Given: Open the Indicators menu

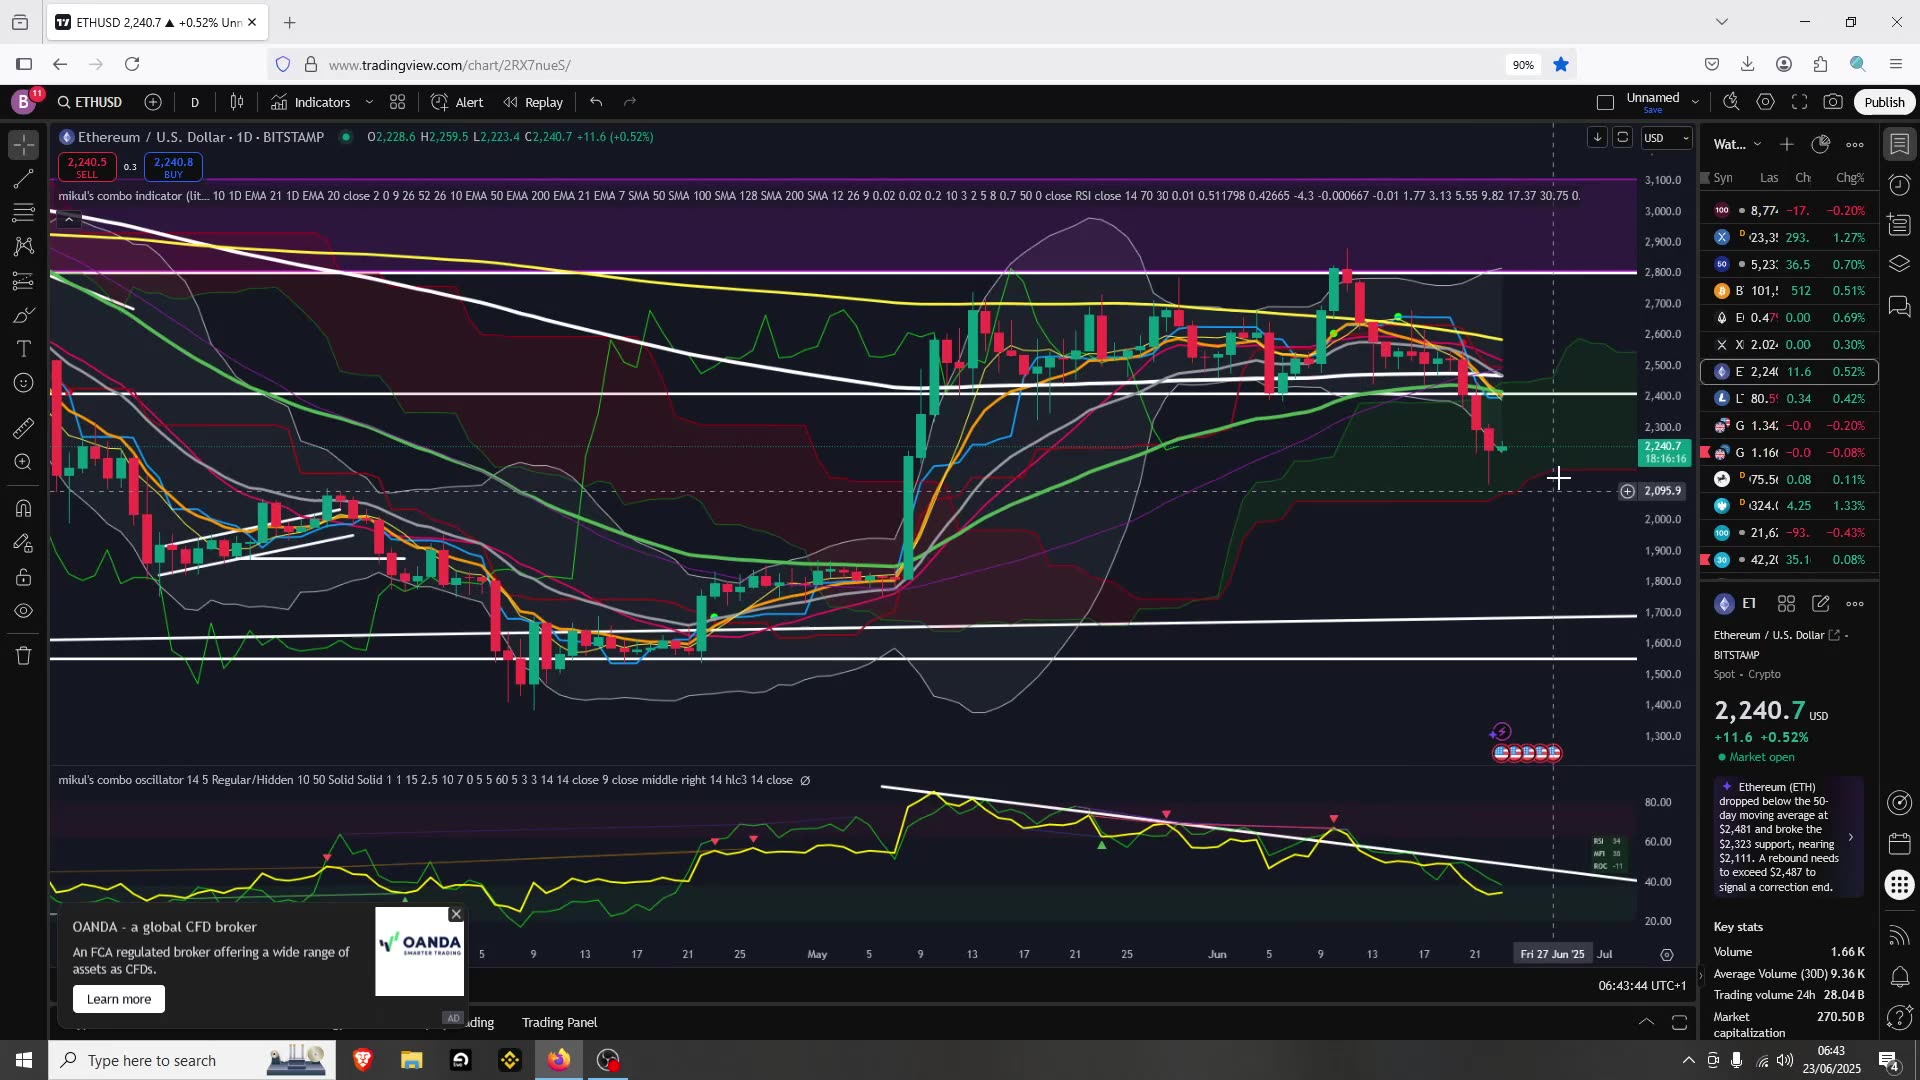Looking at the screenshot, I should [x=311, y=102].
